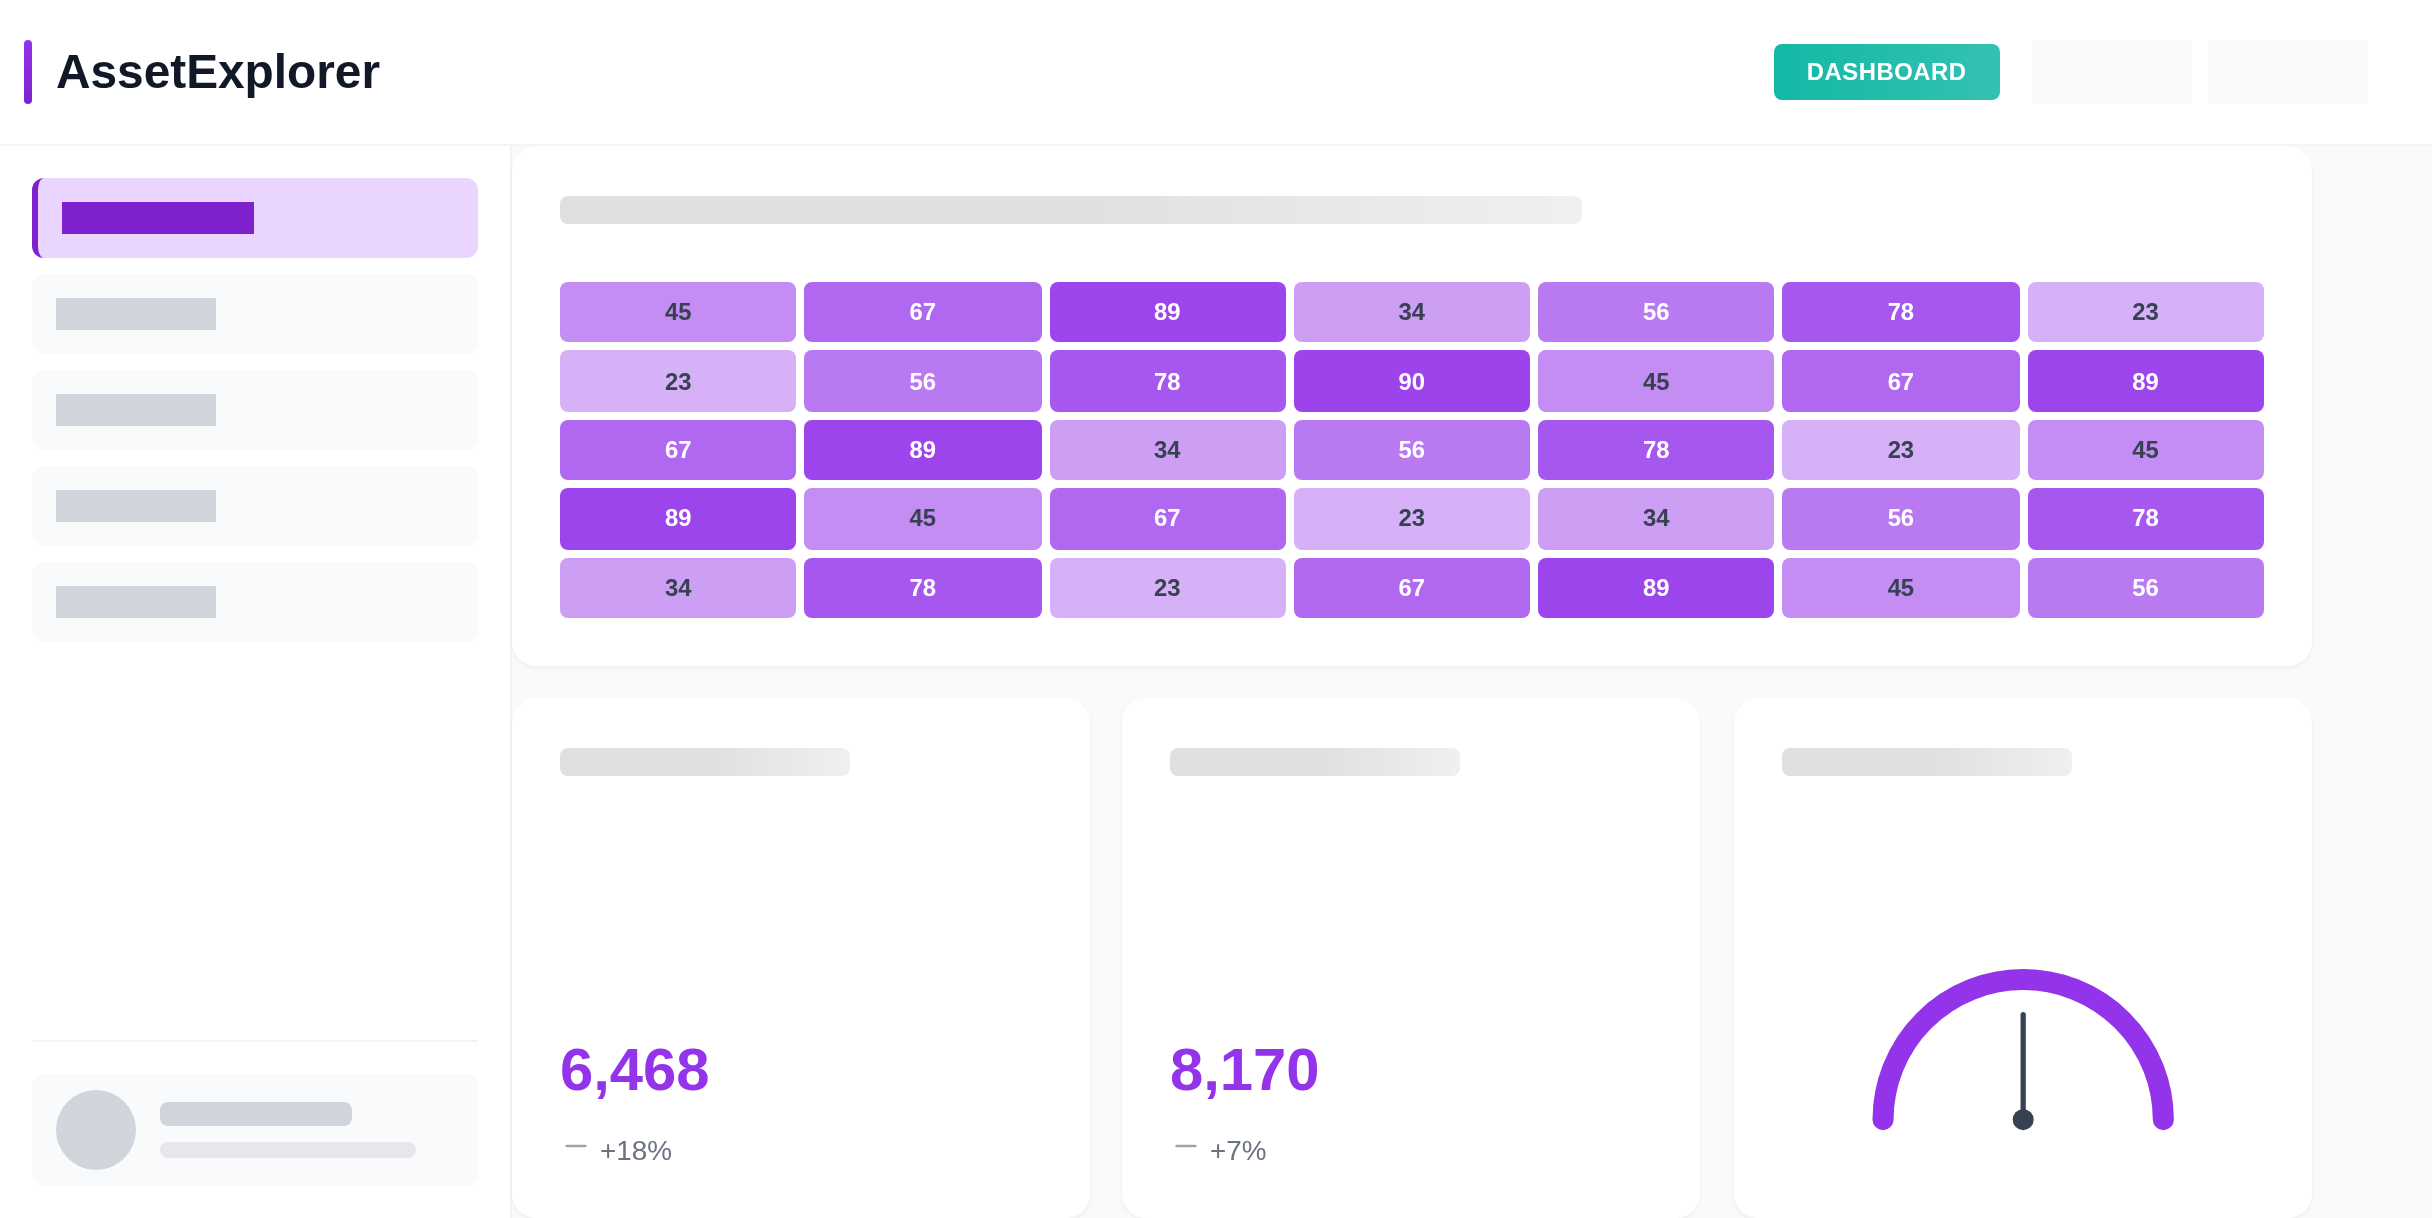Click the AssetExplorer logo title
The image size is (2432, 1218).
coord(218,72)
